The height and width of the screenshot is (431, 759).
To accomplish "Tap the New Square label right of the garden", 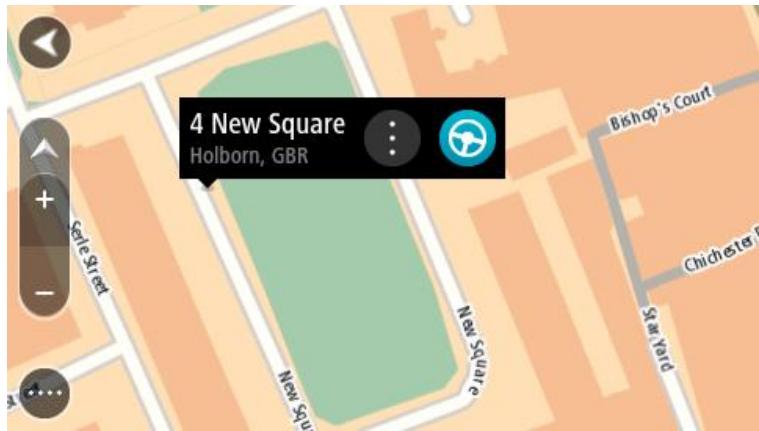I will (x=473, y=350).
